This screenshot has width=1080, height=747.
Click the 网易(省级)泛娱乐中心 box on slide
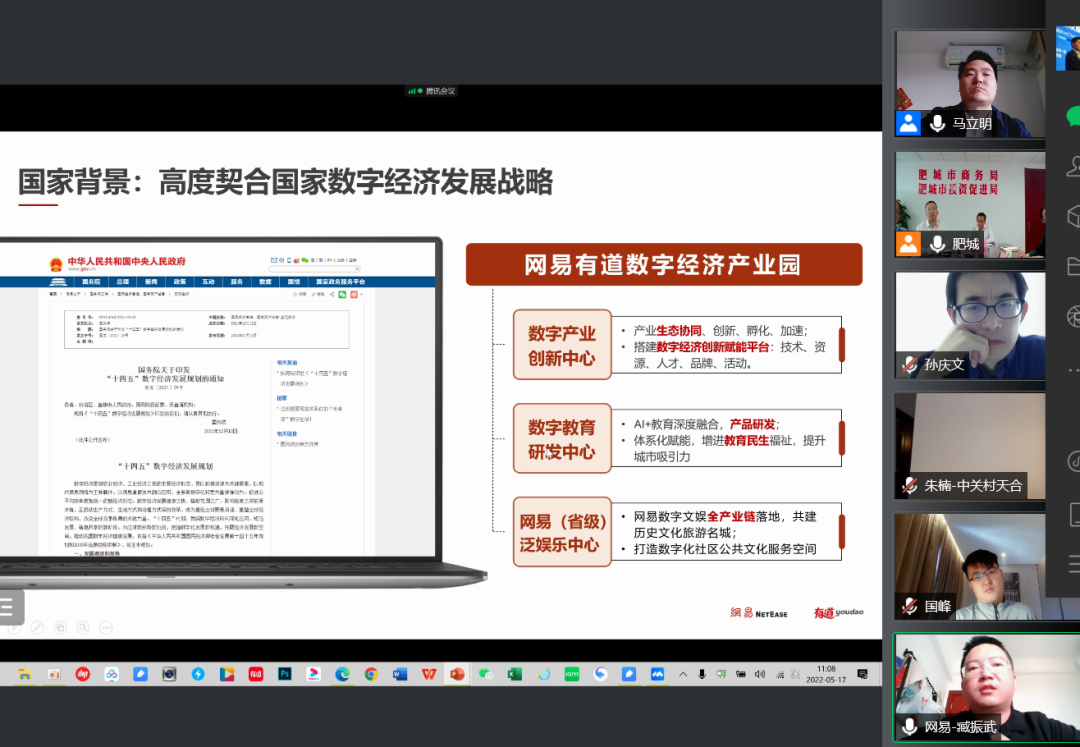tap(562, 532)
